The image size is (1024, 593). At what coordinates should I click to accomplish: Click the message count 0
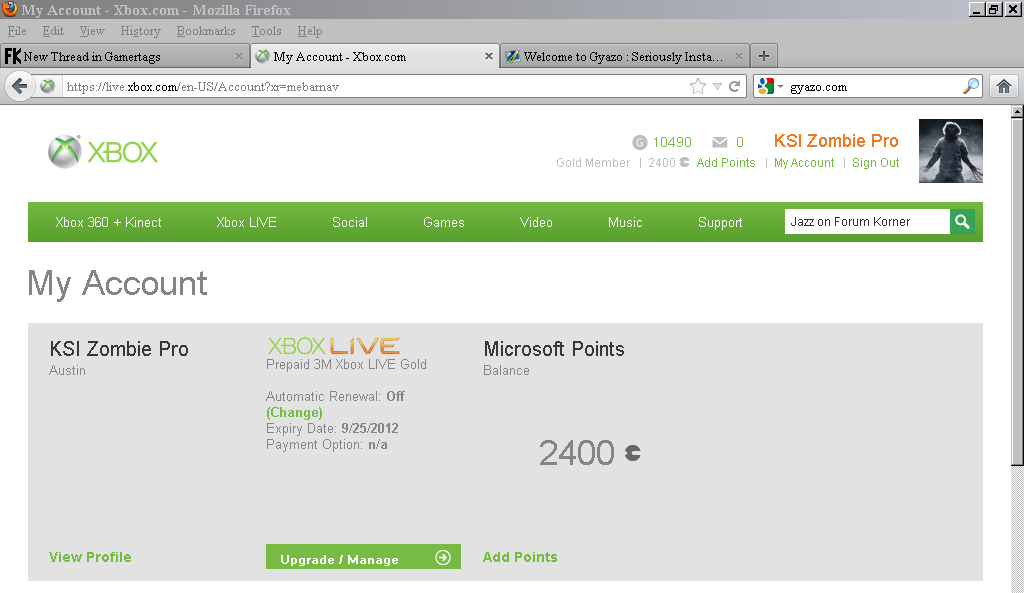pyautogui.click(x=740, y=142)
